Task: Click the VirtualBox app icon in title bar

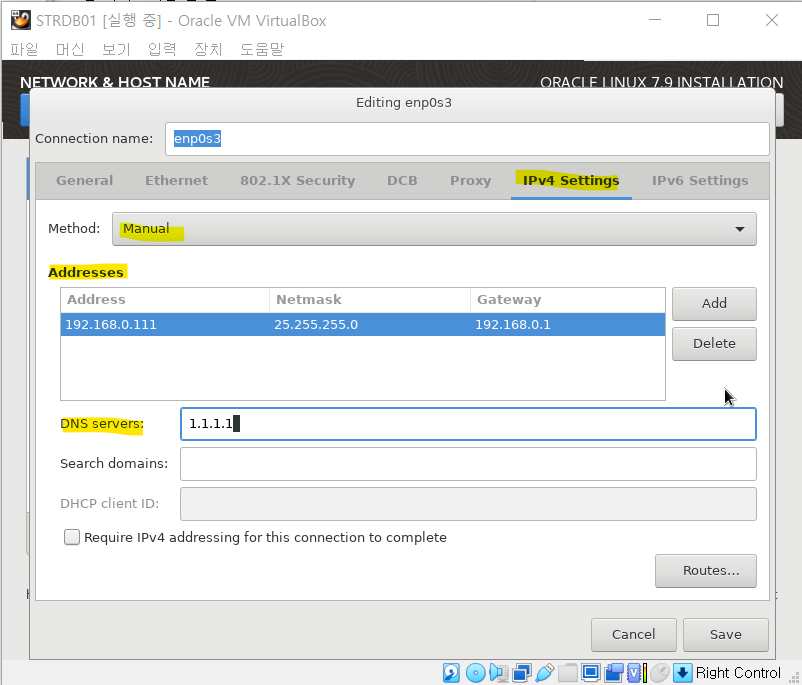Action: pyautogui.click(x=21, y=20)
